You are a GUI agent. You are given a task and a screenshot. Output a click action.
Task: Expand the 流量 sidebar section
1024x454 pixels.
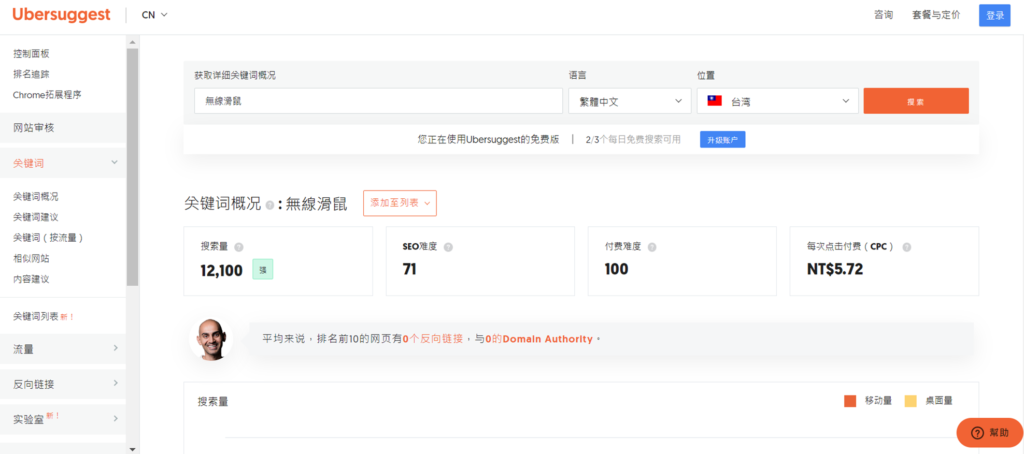63,349
